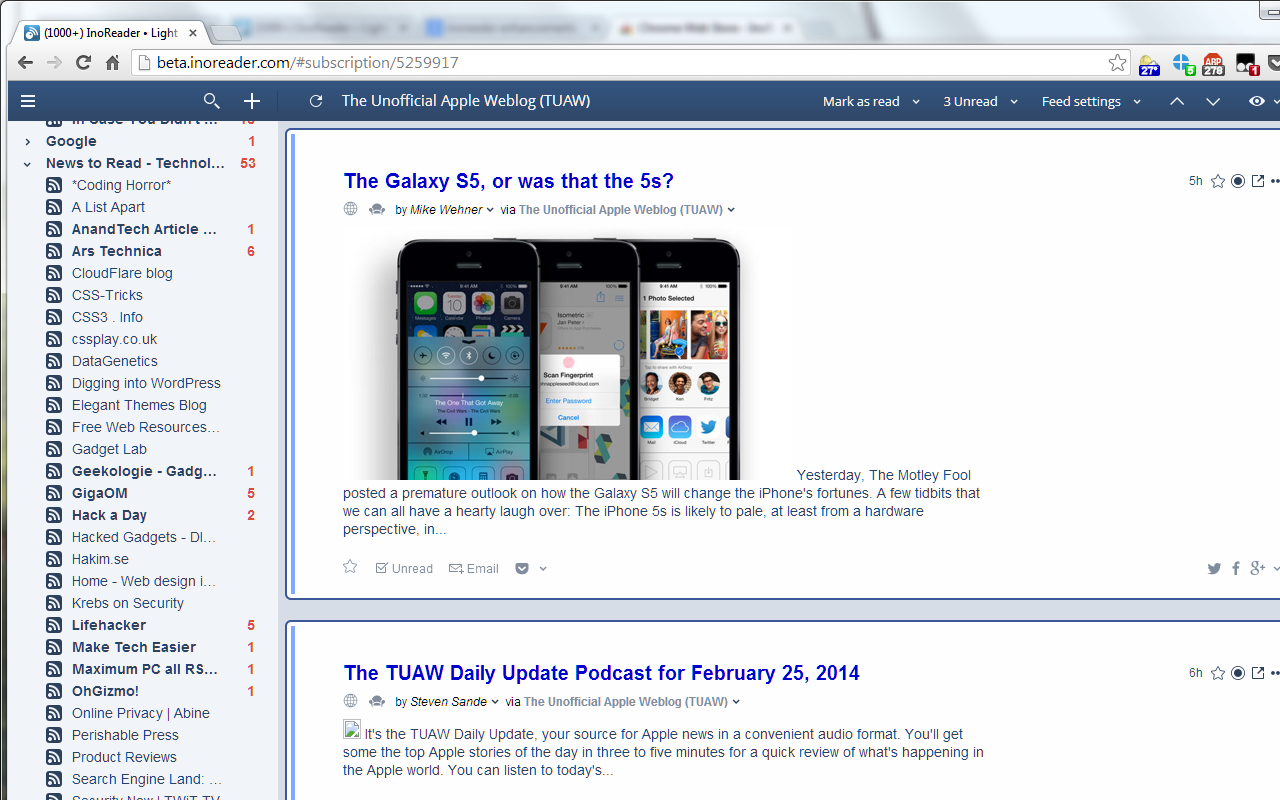Open The TUAW Daily Update Podcast article title
1280x800 pixels.
(x=602, y=673)
